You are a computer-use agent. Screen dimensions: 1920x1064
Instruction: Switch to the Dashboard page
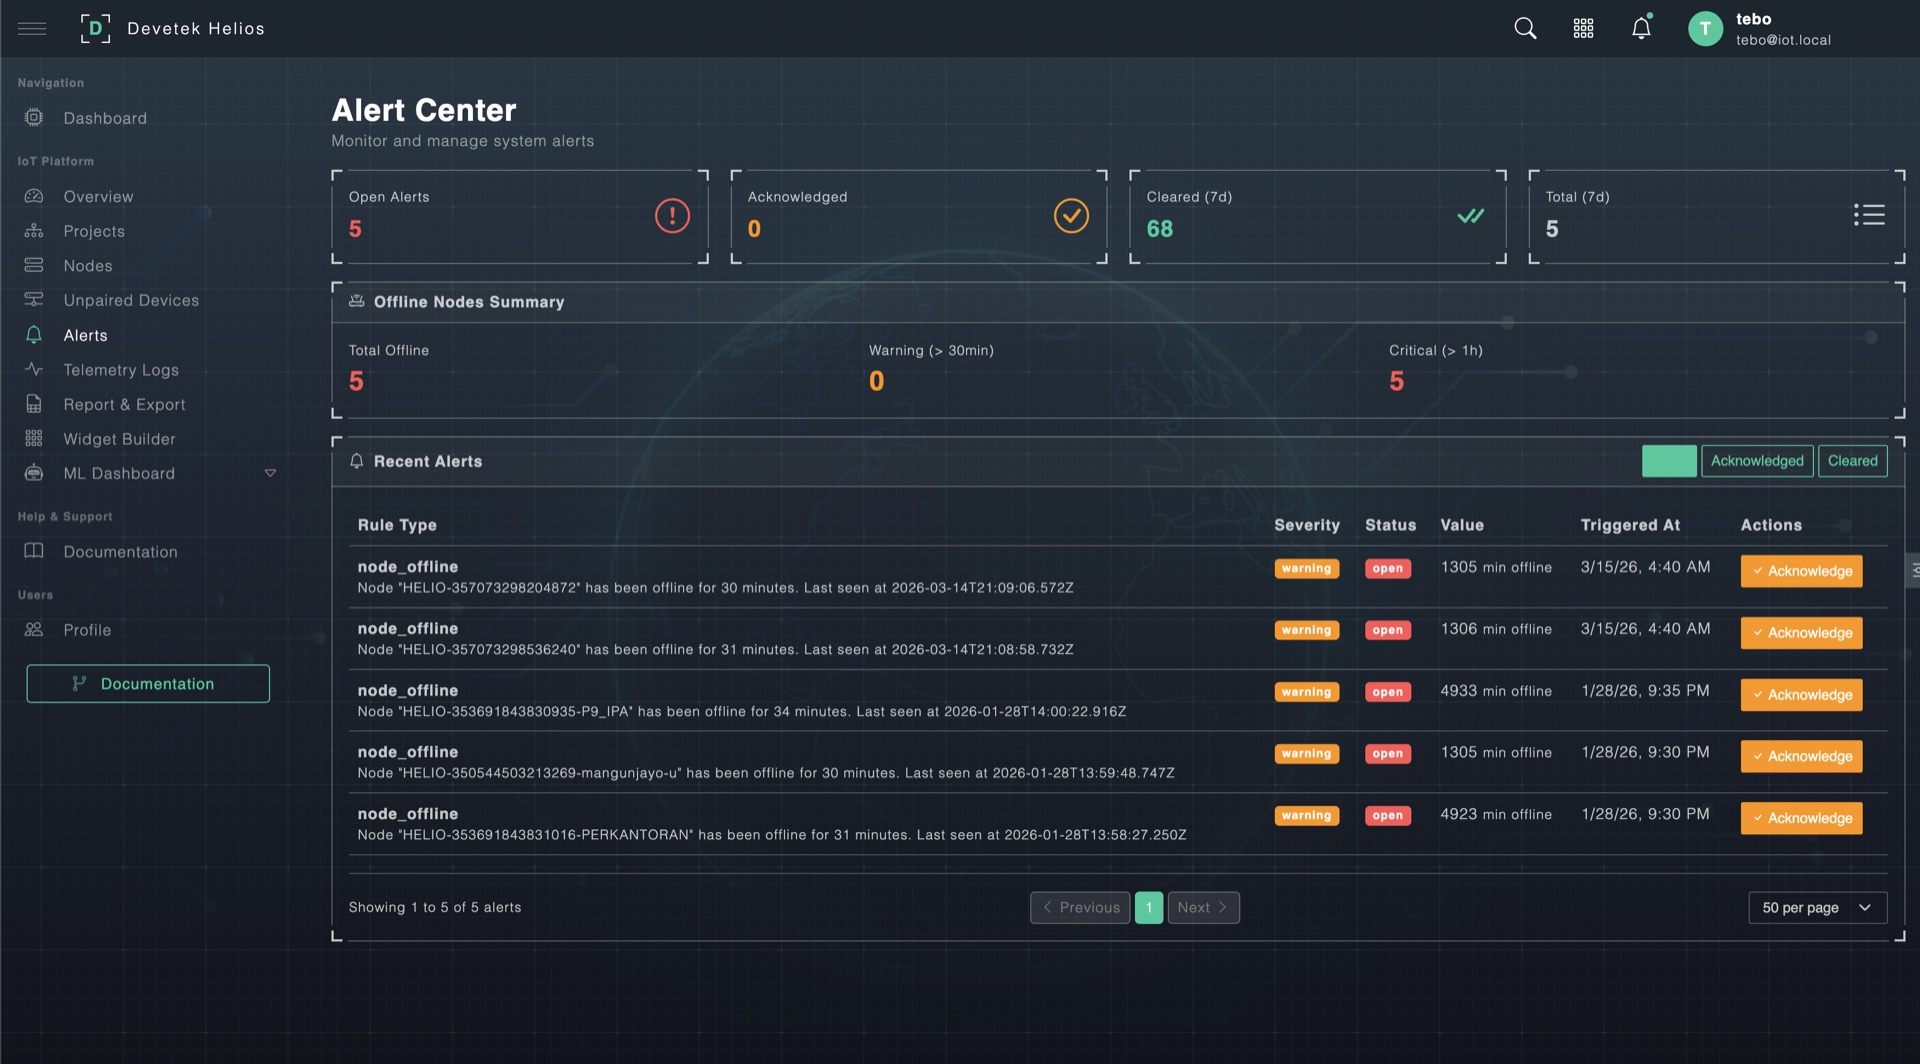pyautogui.click(x=105, y=117)
